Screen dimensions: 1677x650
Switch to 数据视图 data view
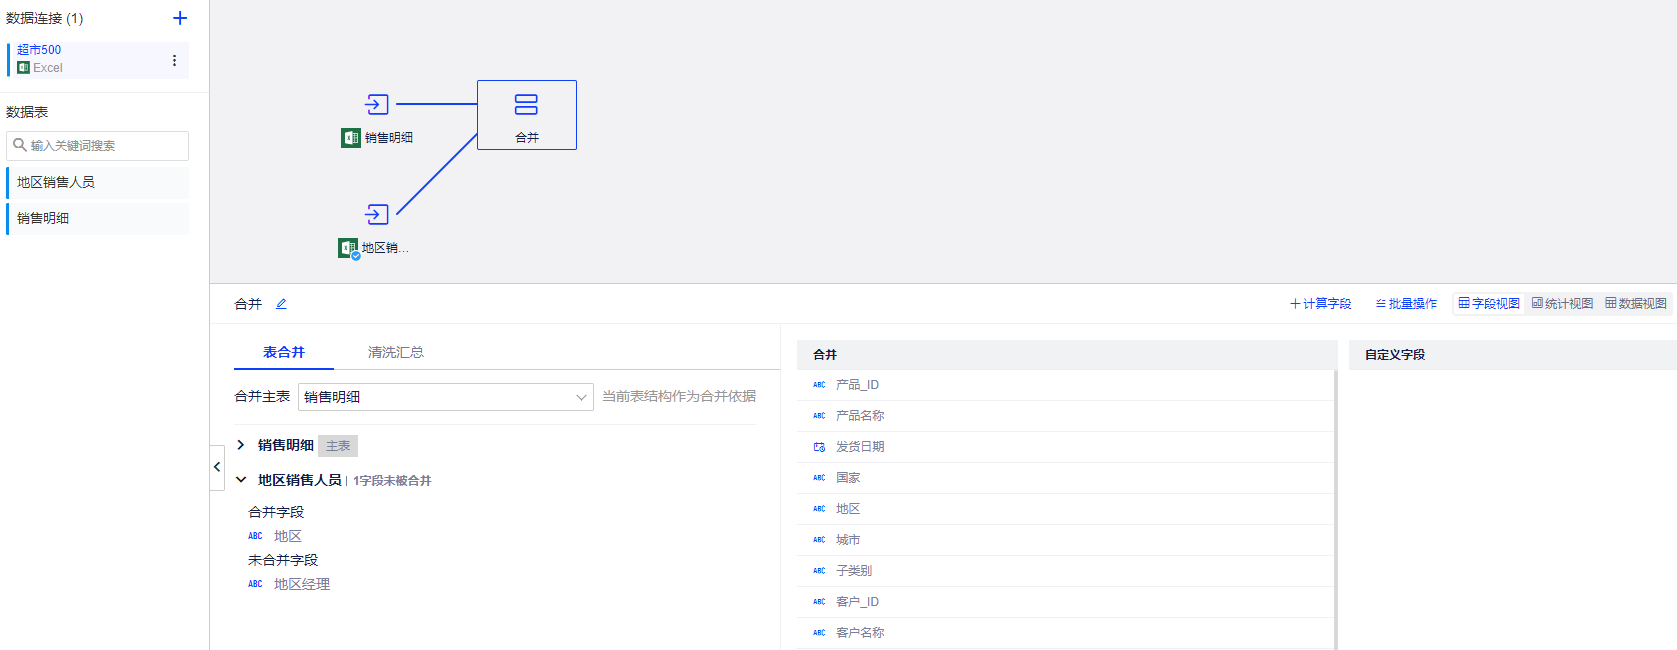(x=1636, y=304)
